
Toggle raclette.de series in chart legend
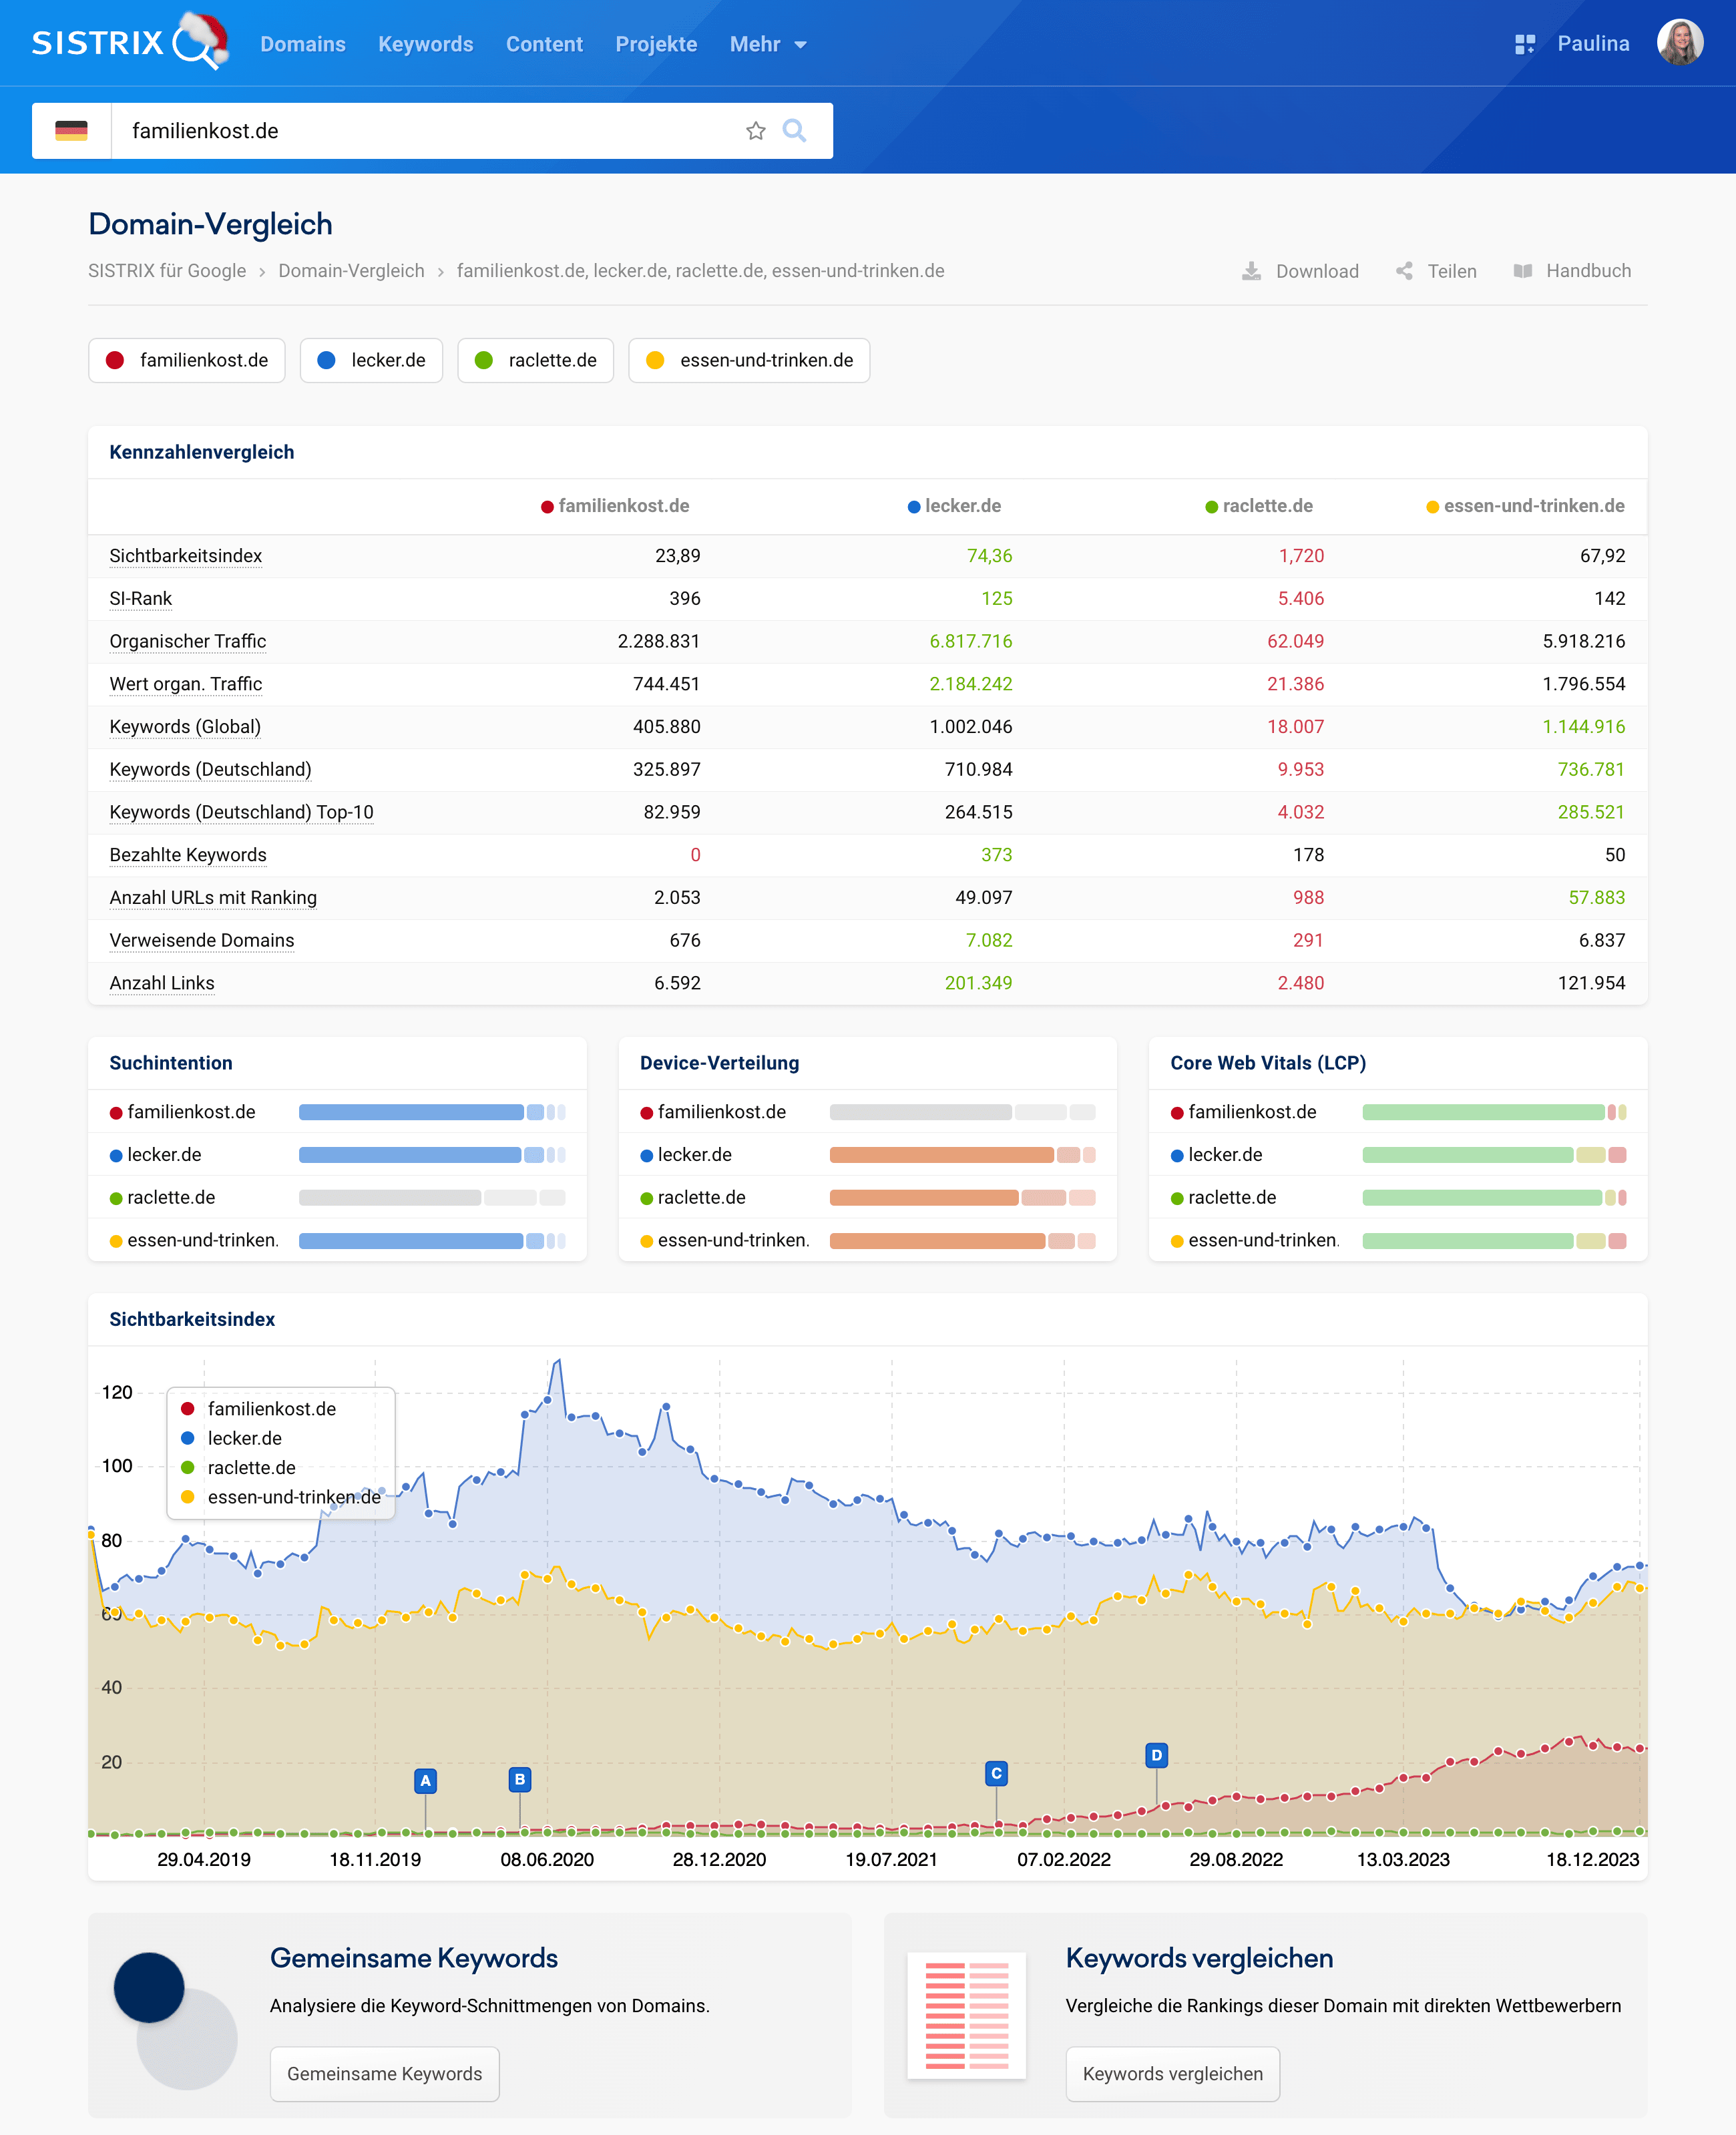pos(251,1467)
